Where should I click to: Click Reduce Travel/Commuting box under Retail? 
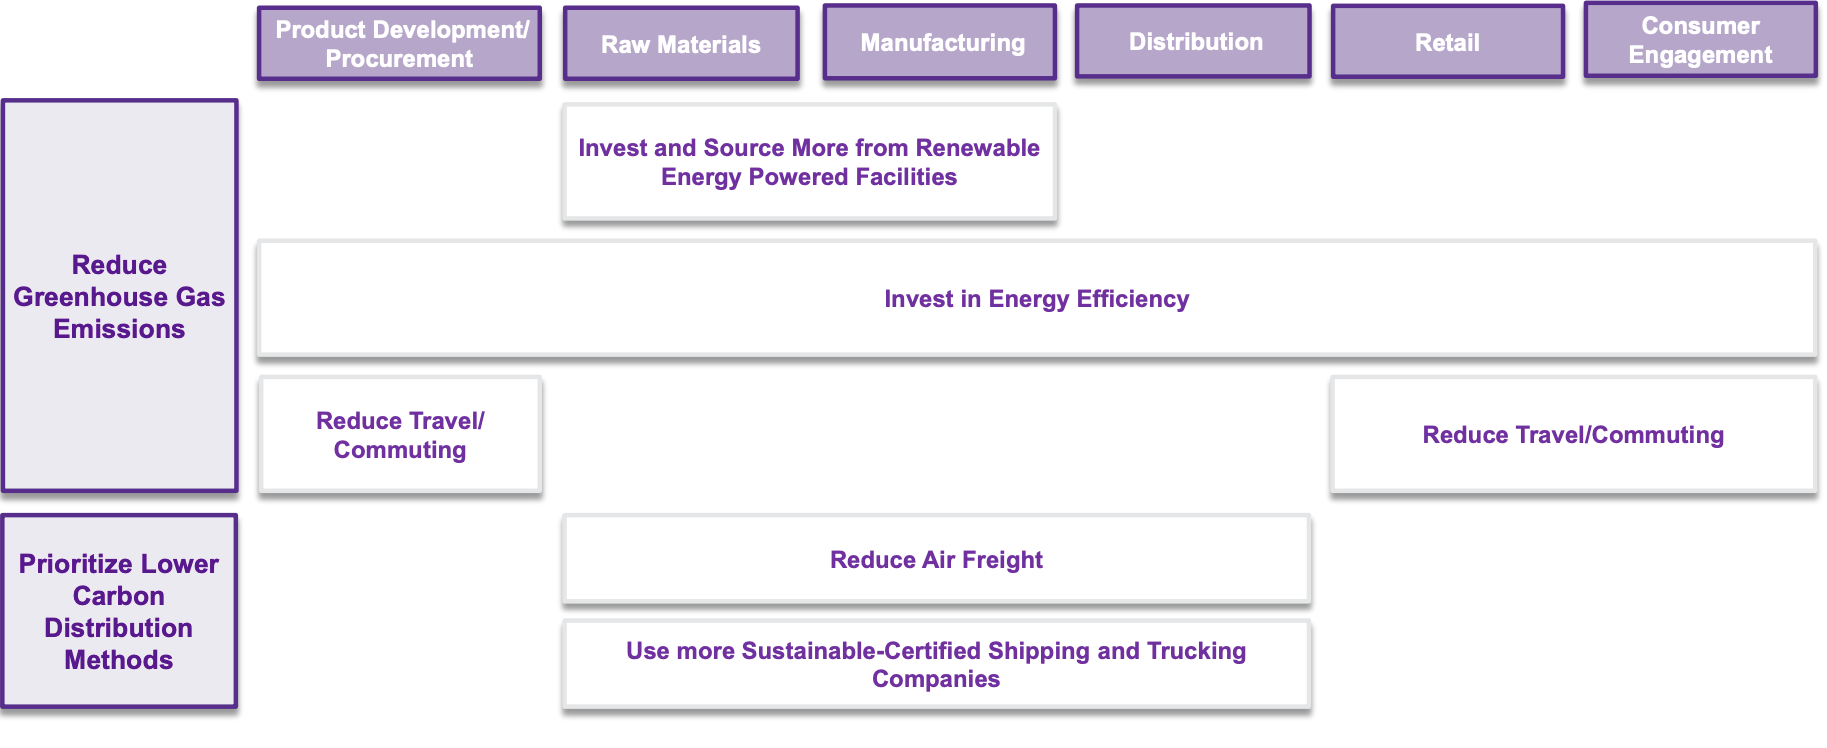coord(1573,435)
